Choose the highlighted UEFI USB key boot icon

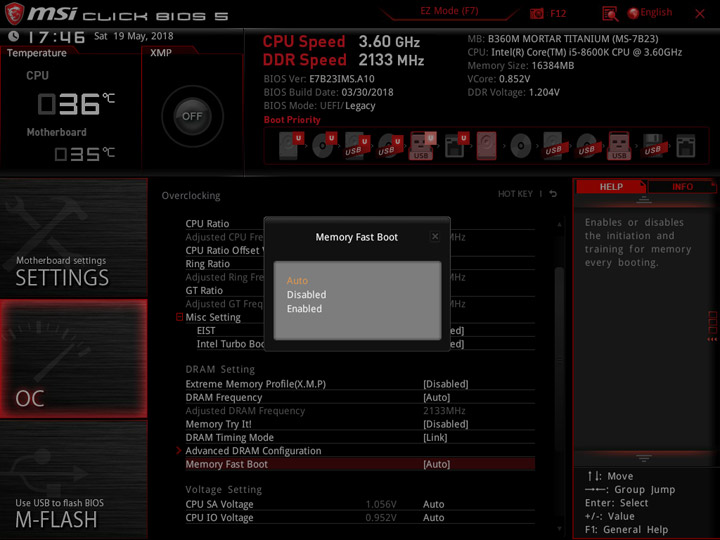pos(422,146)
